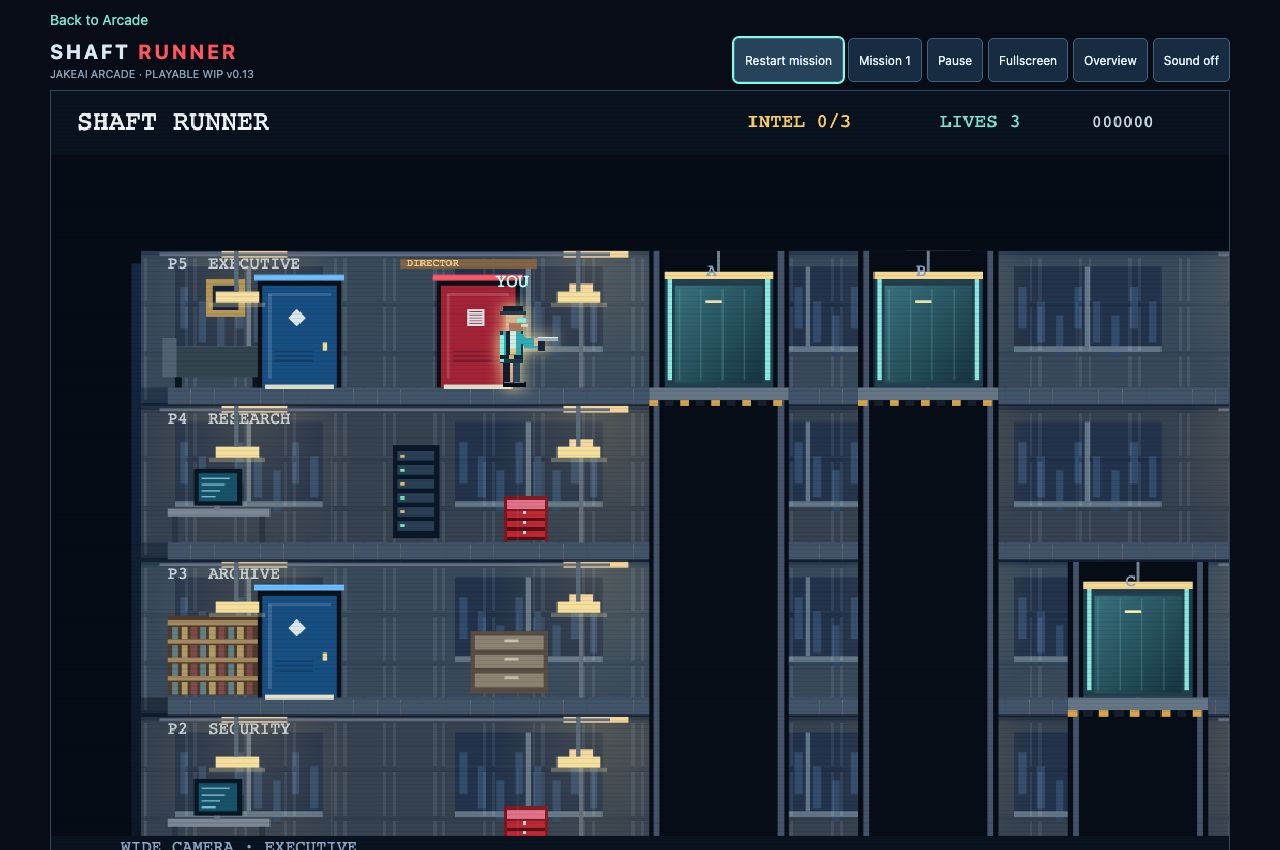The width and height of the screenshot is (1280, 850).
Task: Click the JAKEAI ARCADE version subtitle
Action: 152,74
